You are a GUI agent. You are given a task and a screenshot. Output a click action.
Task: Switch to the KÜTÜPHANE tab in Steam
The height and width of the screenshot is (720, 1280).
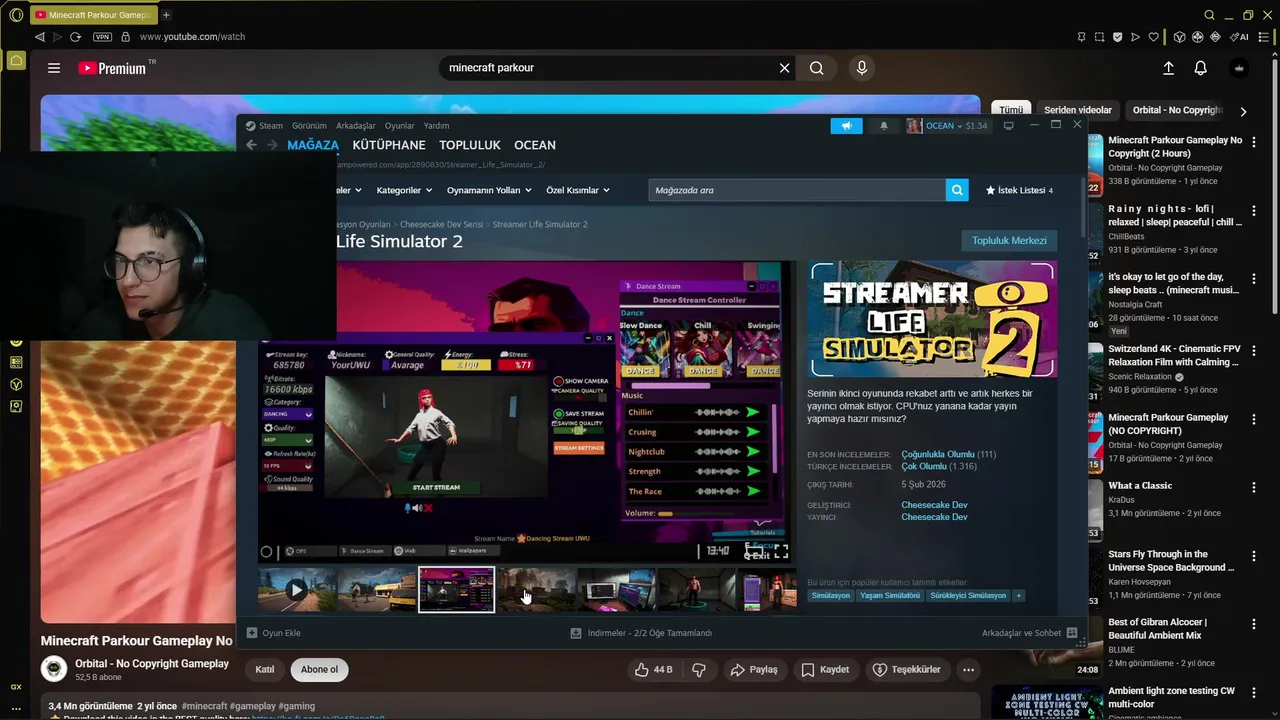pos(389,145)
